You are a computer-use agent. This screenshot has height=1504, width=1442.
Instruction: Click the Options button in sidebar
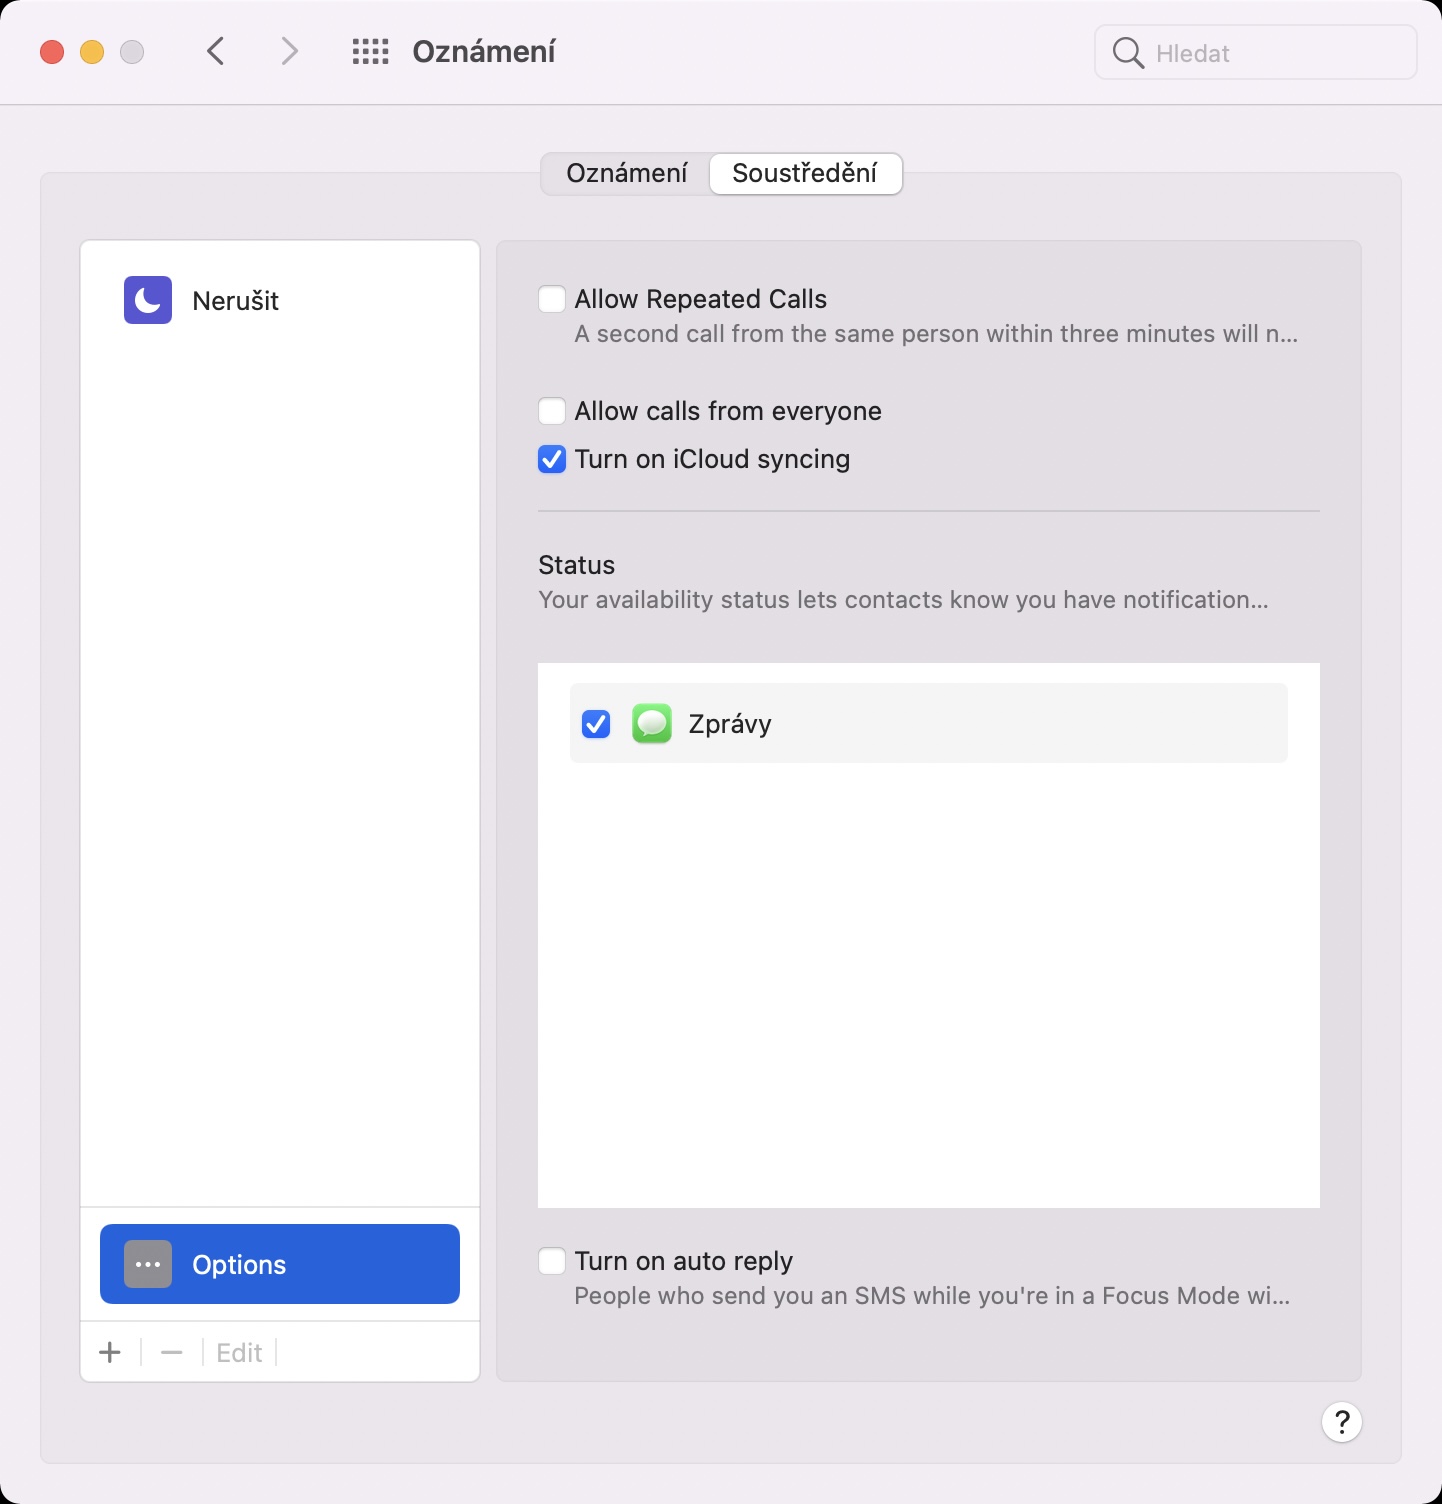click(280, 1264)
